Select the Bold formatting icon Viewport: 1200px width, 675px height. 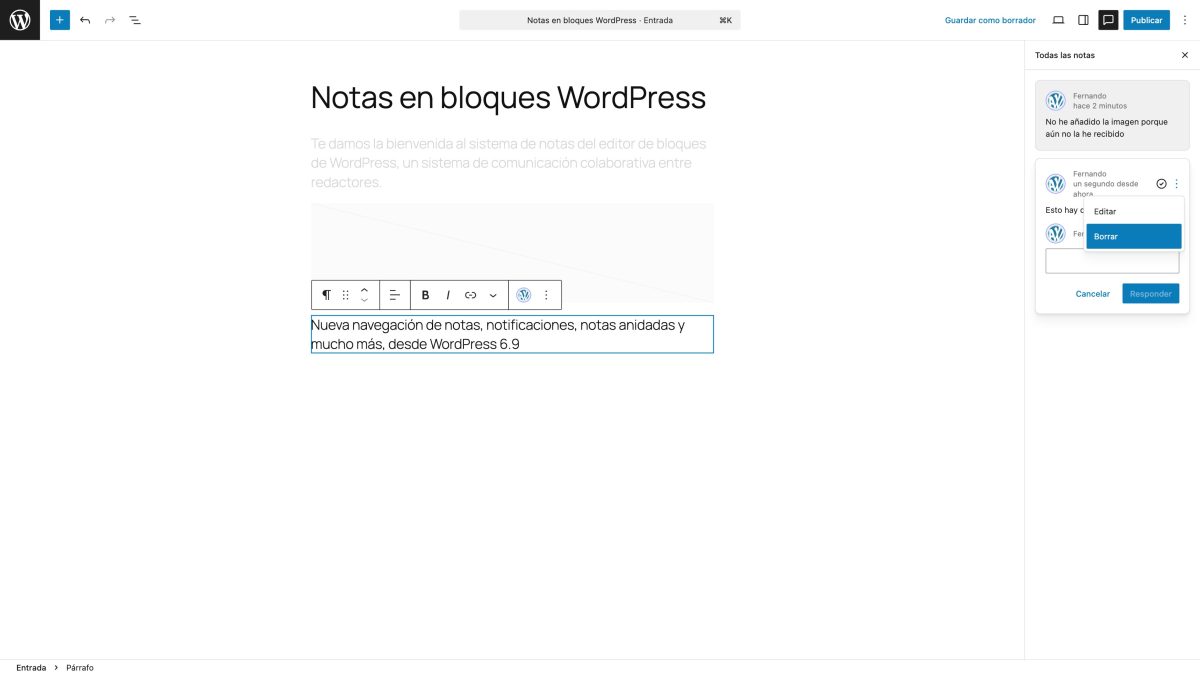click(x=425, y=295)
